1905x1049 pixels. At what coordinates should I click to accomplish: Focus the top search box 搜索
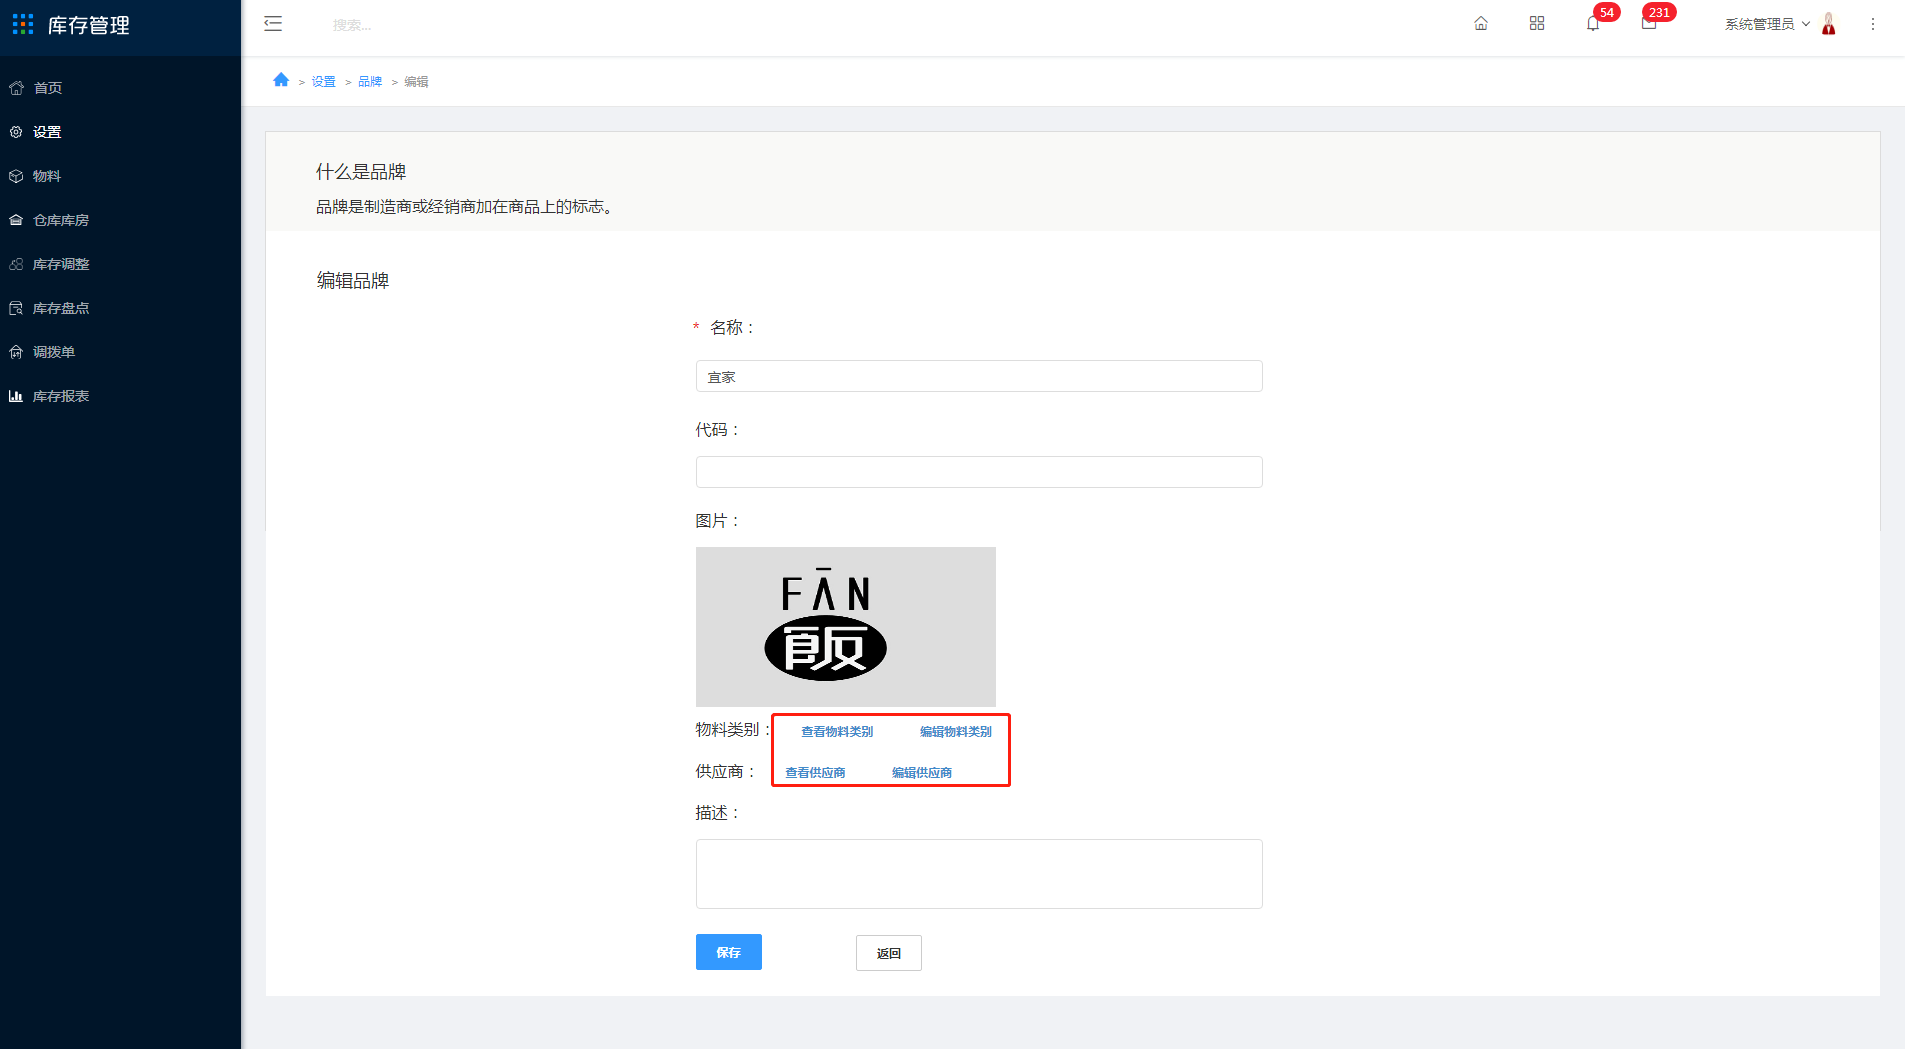coord(352,25)
